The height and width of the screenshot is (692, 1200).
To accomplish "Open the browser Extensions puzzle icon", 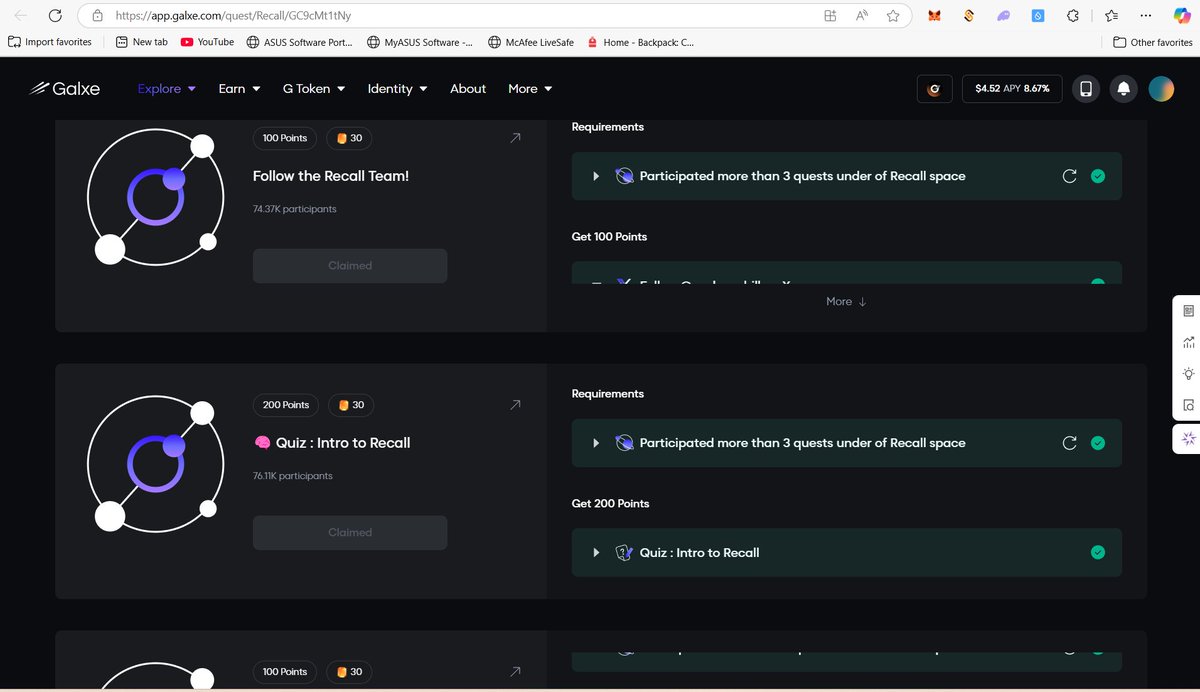I will coord(1073,16).
